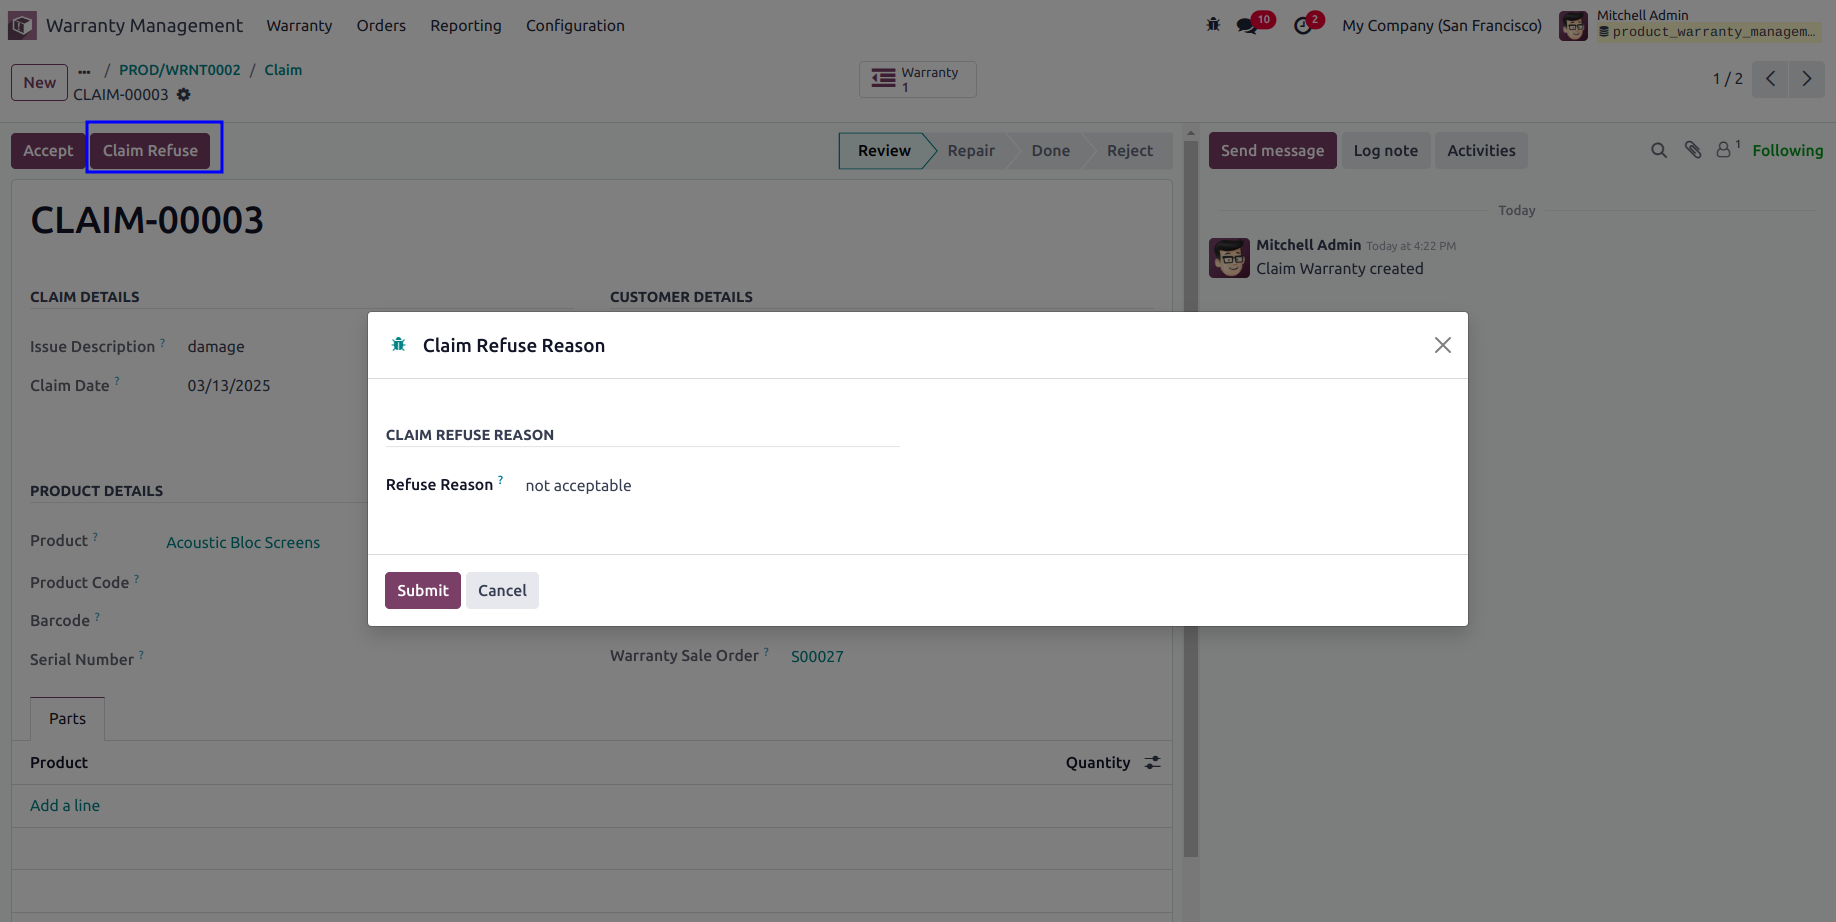The image size is (1836, 922).
Task: Expand the breadcrumb ellipsis menu
Action: tap(84, 70)
